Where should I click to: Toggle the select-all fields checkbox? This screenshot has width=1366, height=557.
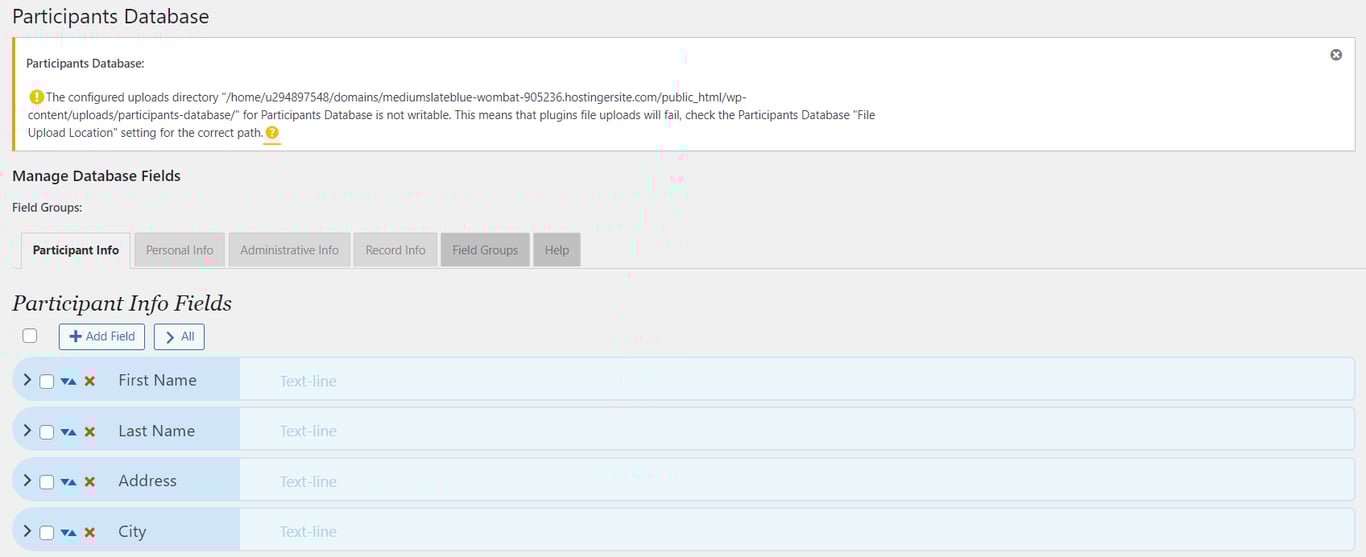(x=30, y=336)
